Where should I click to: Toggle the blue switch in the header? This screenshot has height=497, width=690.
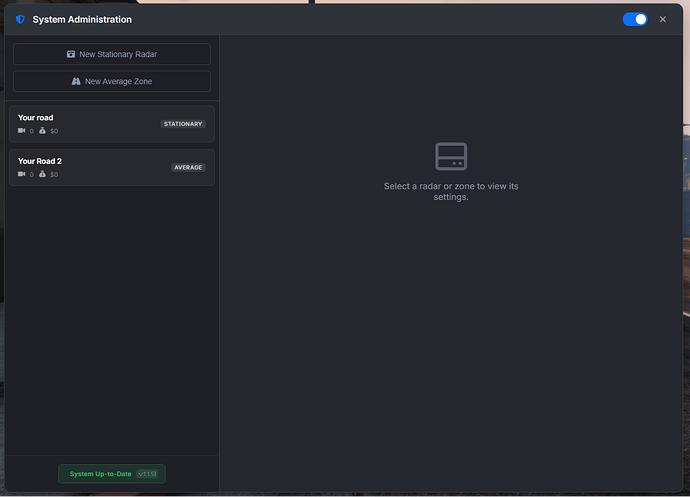point(635,19)
